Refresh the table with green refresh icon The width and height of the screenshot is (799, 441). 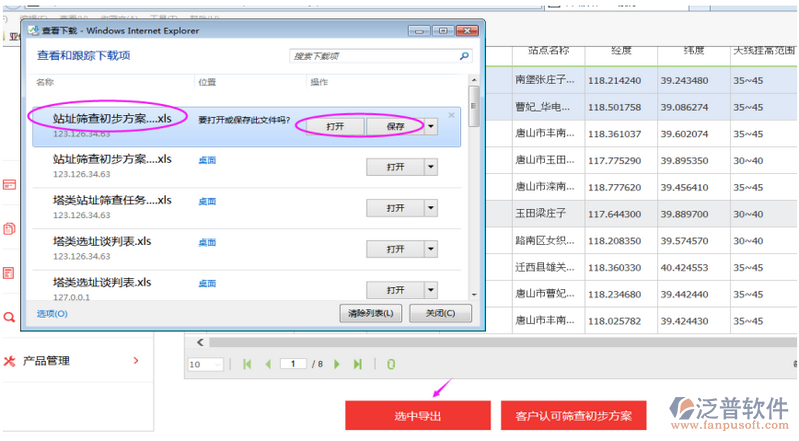pos(391,364)
